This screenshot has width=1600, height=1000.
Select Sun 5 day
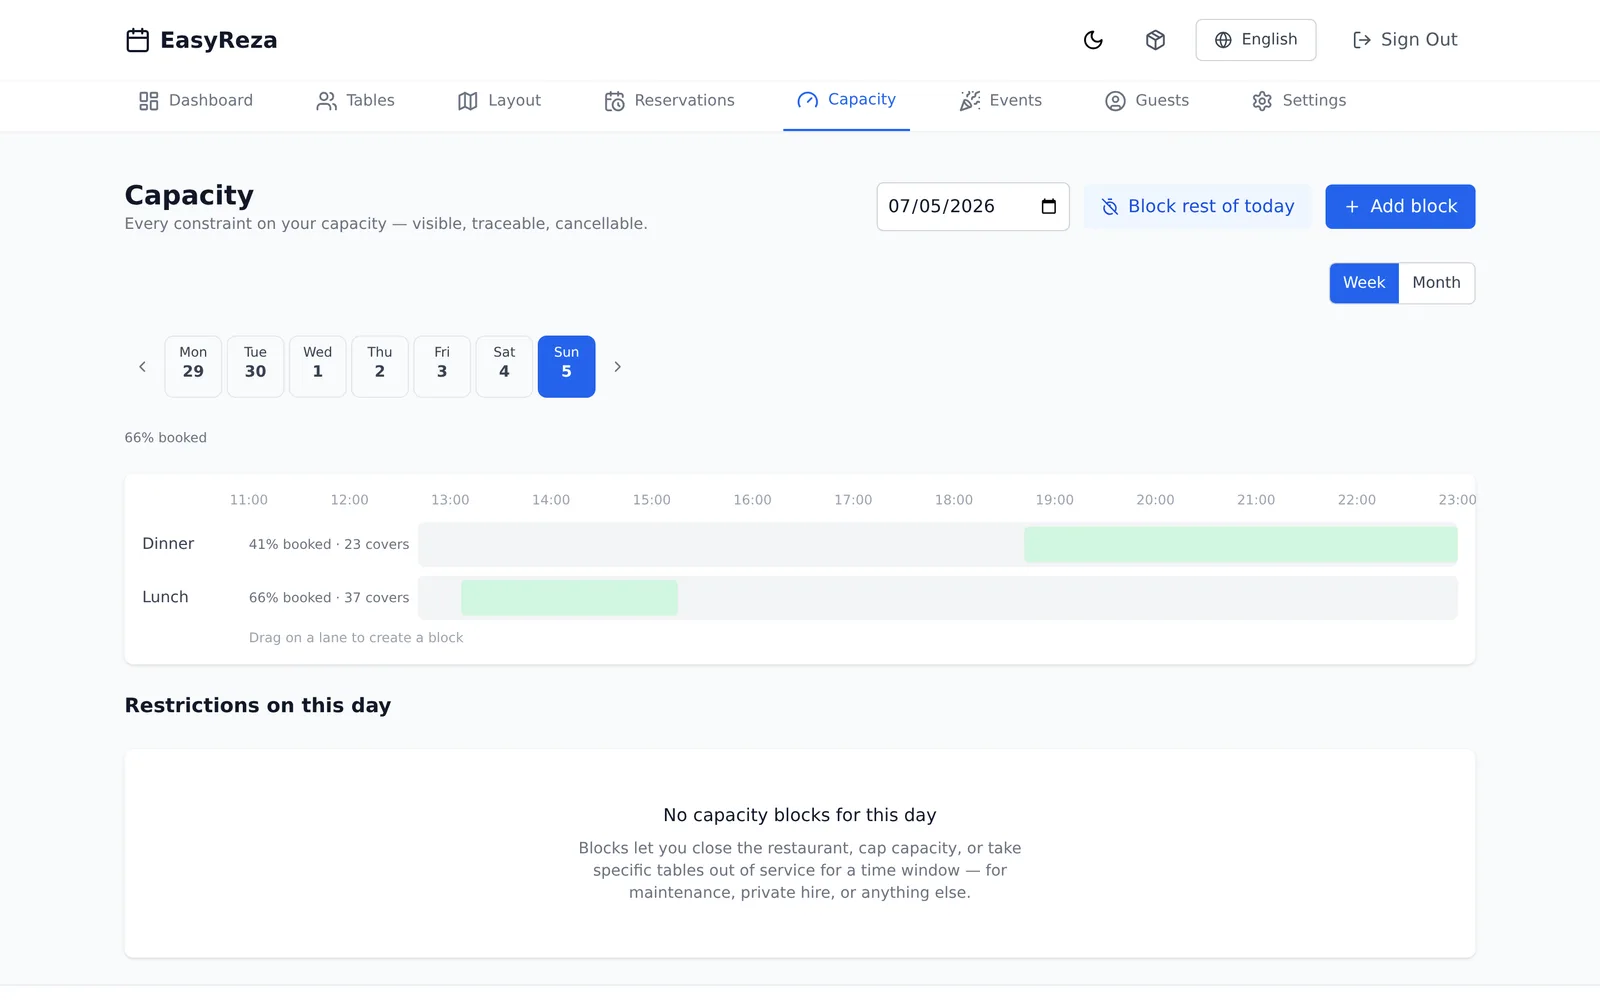(566, 367)
